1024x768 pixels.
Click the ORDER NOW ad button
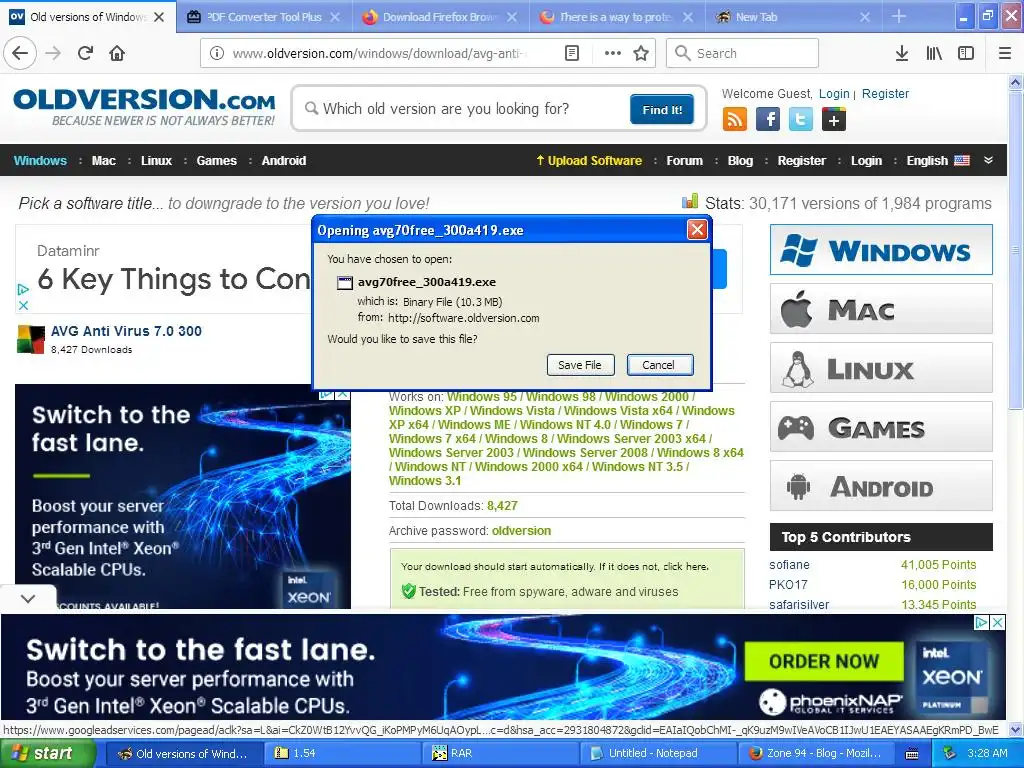coord(824,661)
